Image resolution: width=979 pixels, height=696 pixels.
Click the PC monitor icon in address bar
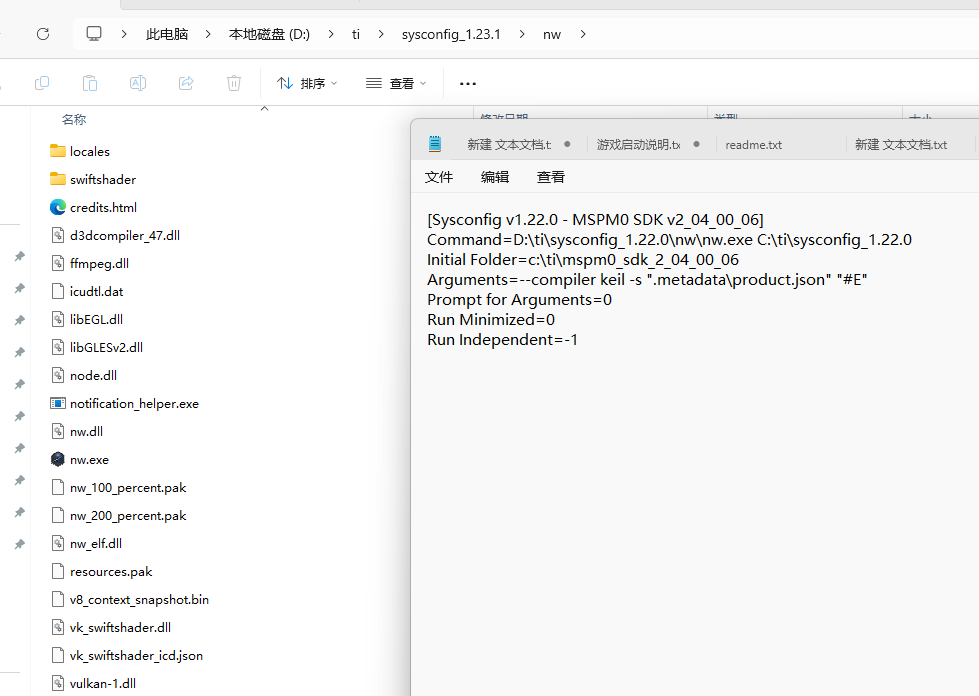click(x=94, y=34)
